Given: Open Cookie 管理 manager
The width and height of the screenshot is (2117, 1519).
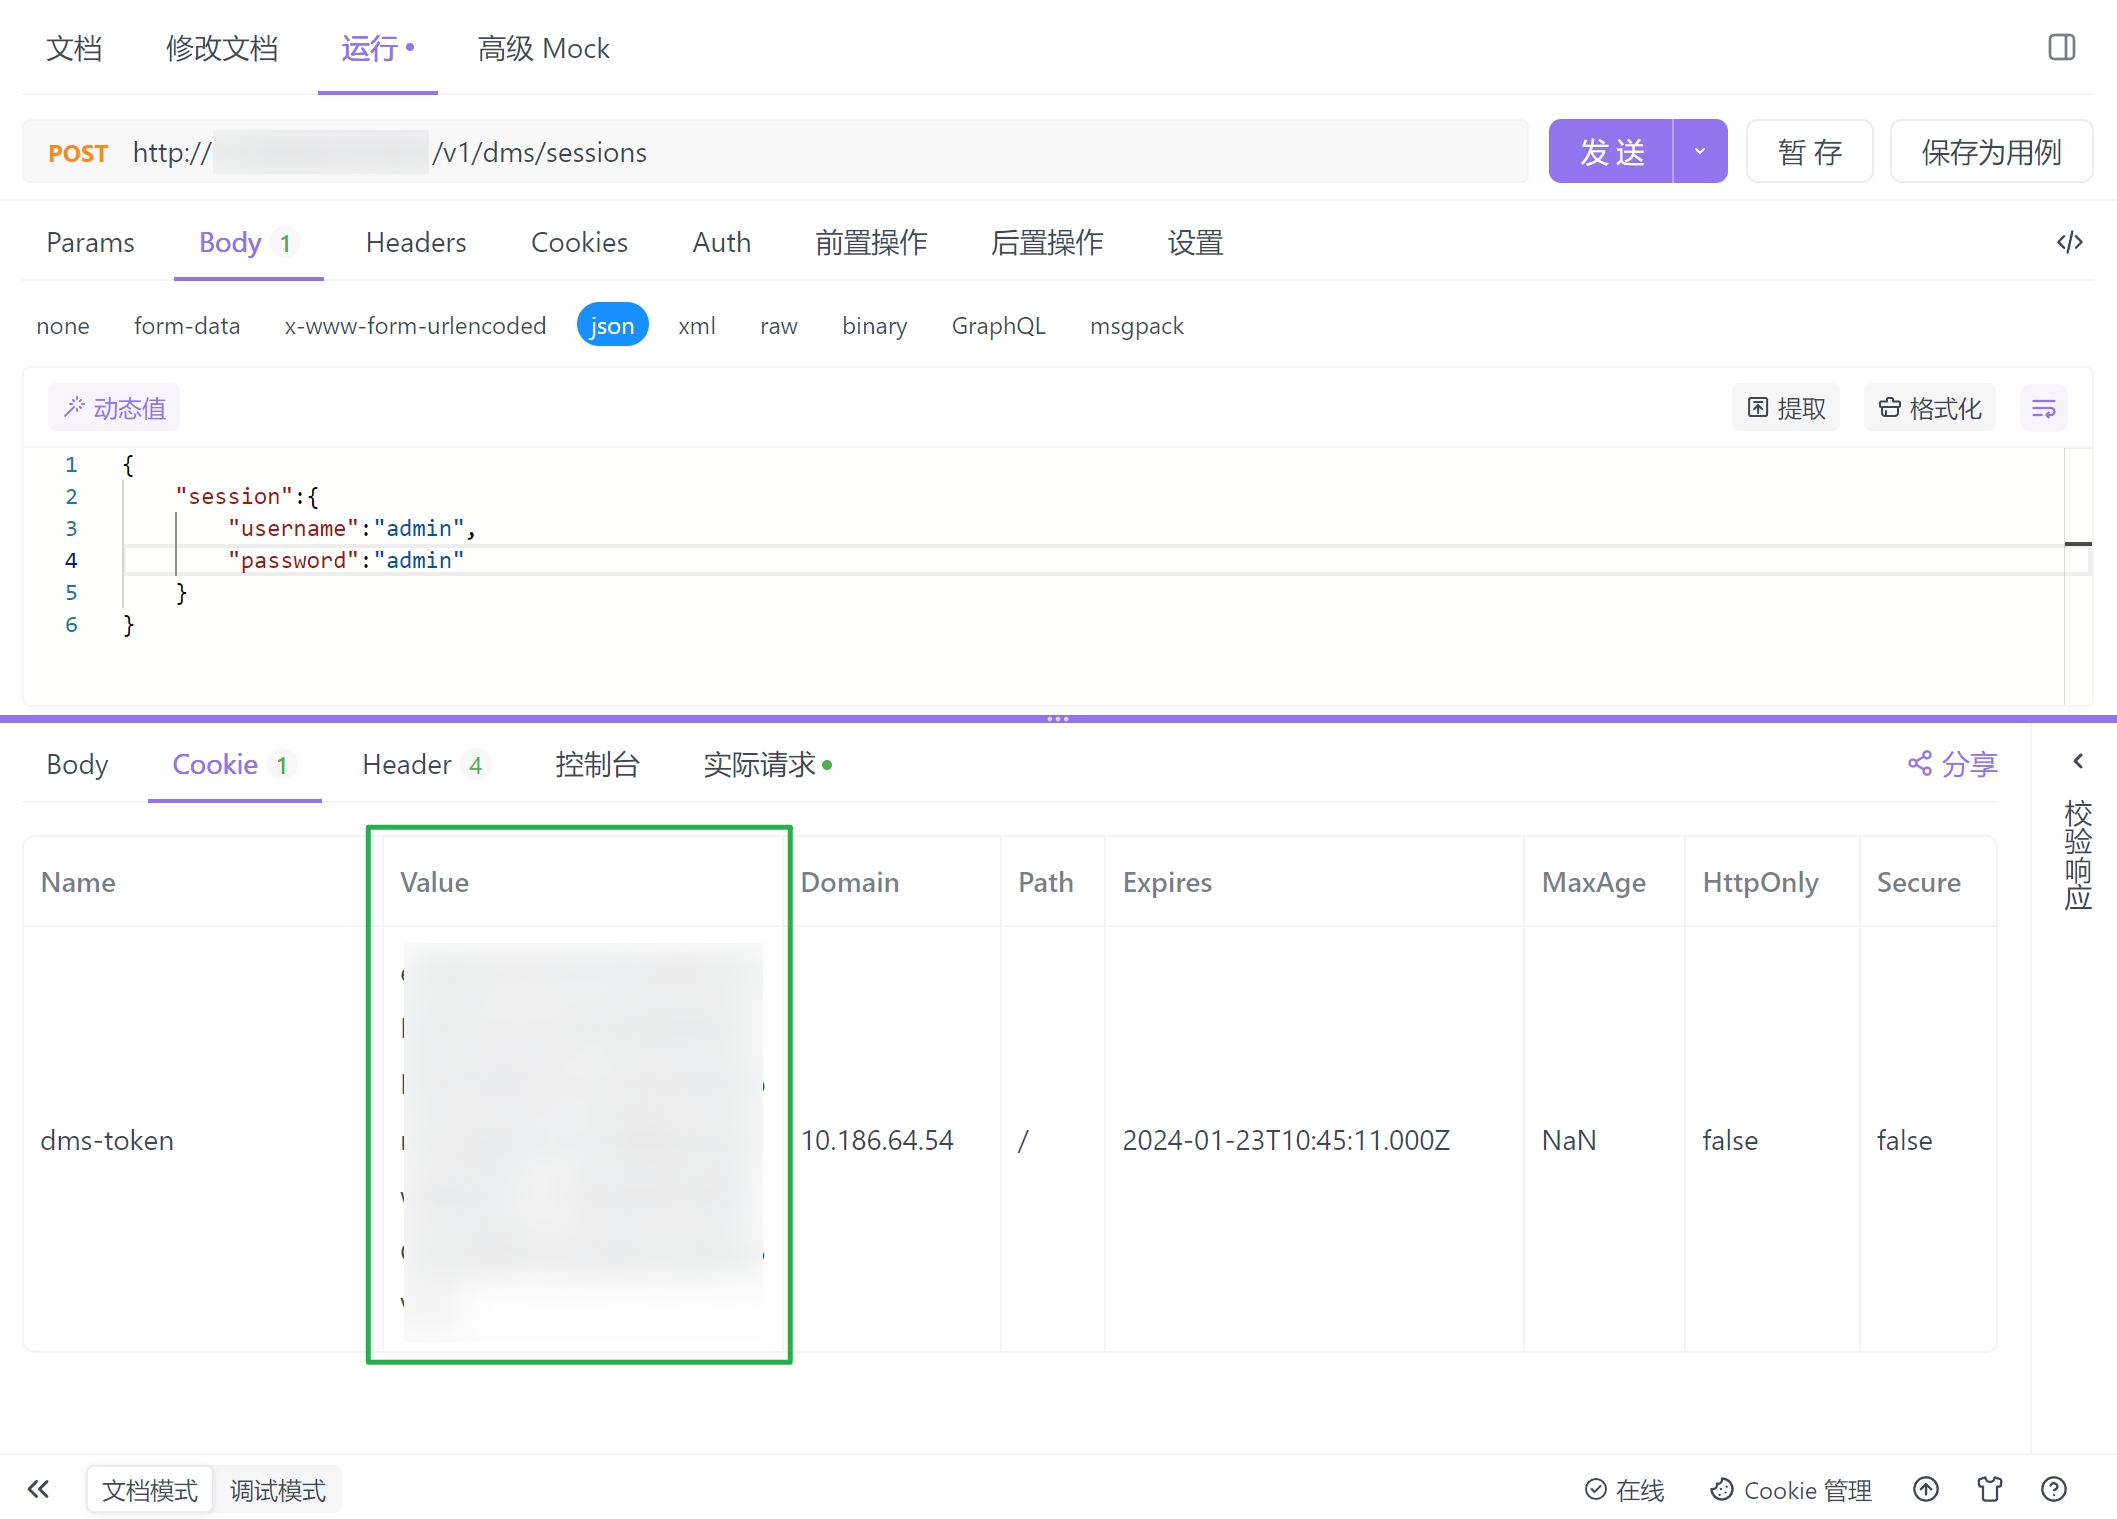Looking at the screenshot, I should (1790, 1490).
